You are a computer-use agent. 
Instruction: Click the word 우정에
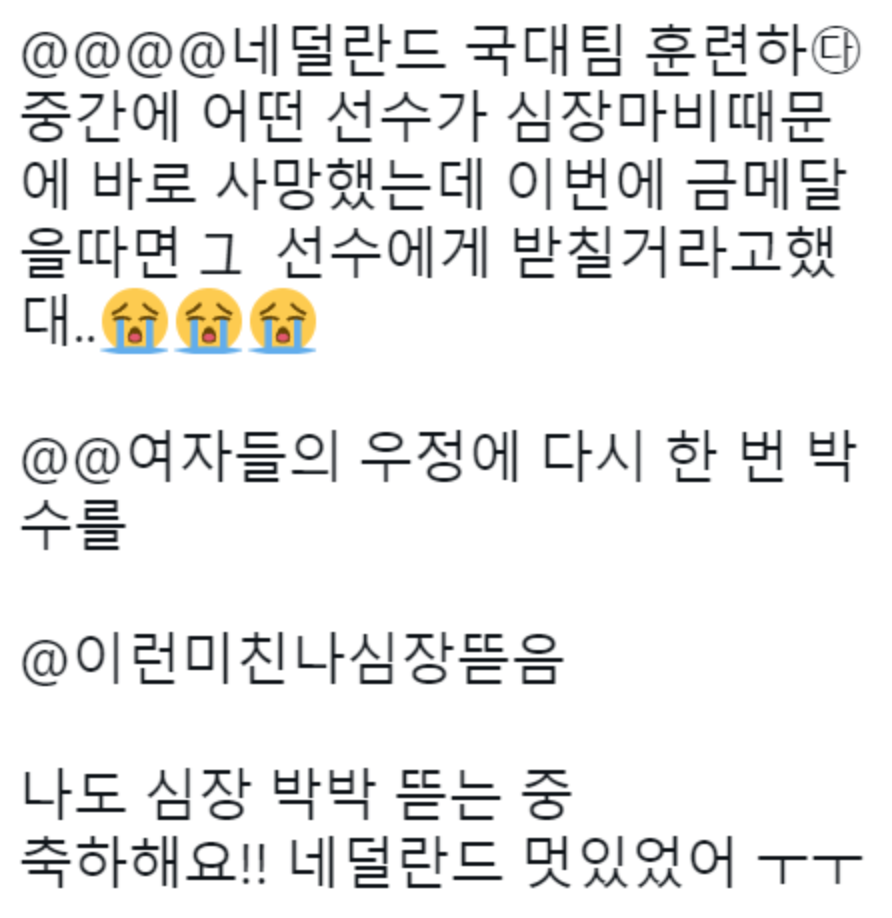440,457
